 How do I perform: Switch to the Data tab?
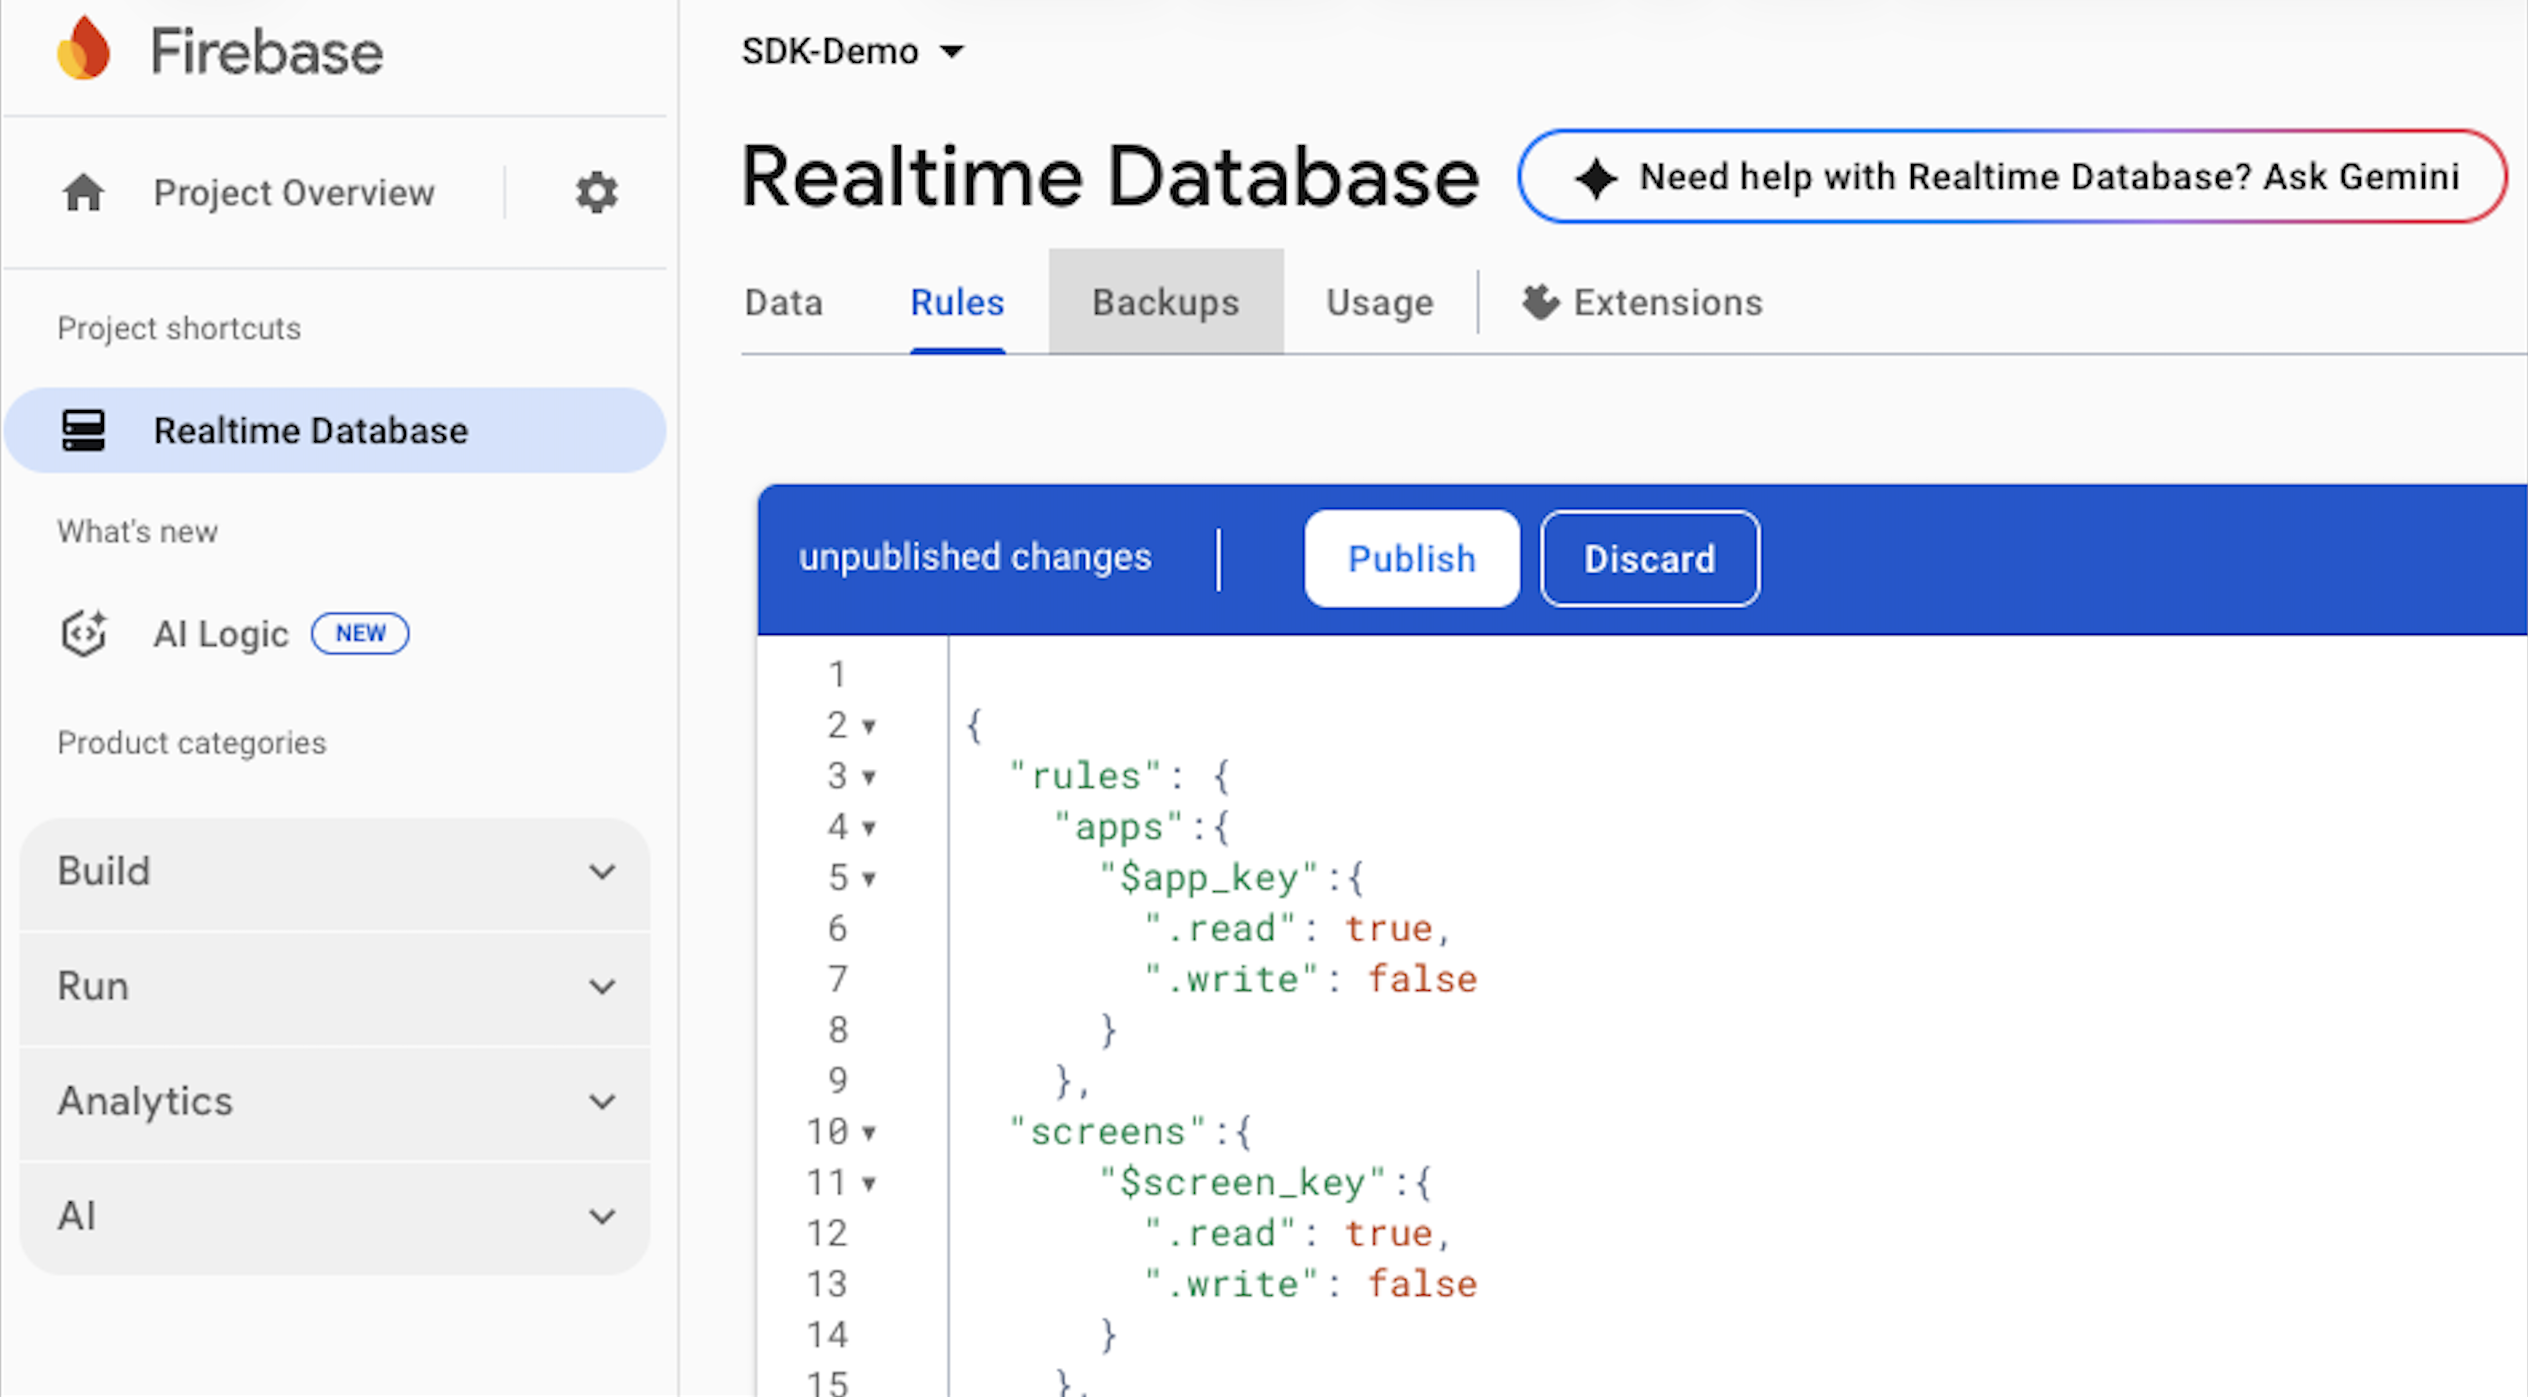click(783, 301)
